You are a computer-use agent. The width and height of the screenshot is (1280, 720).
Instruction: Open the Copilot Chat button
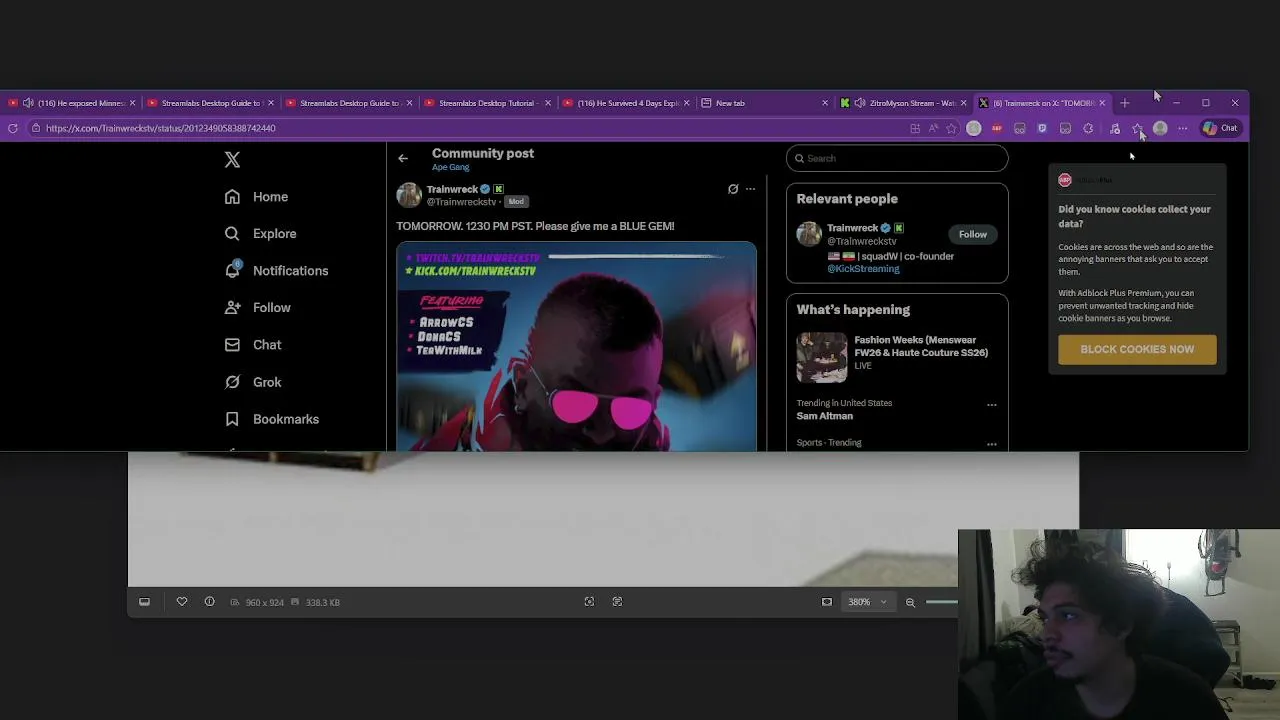pos(1220,128)
